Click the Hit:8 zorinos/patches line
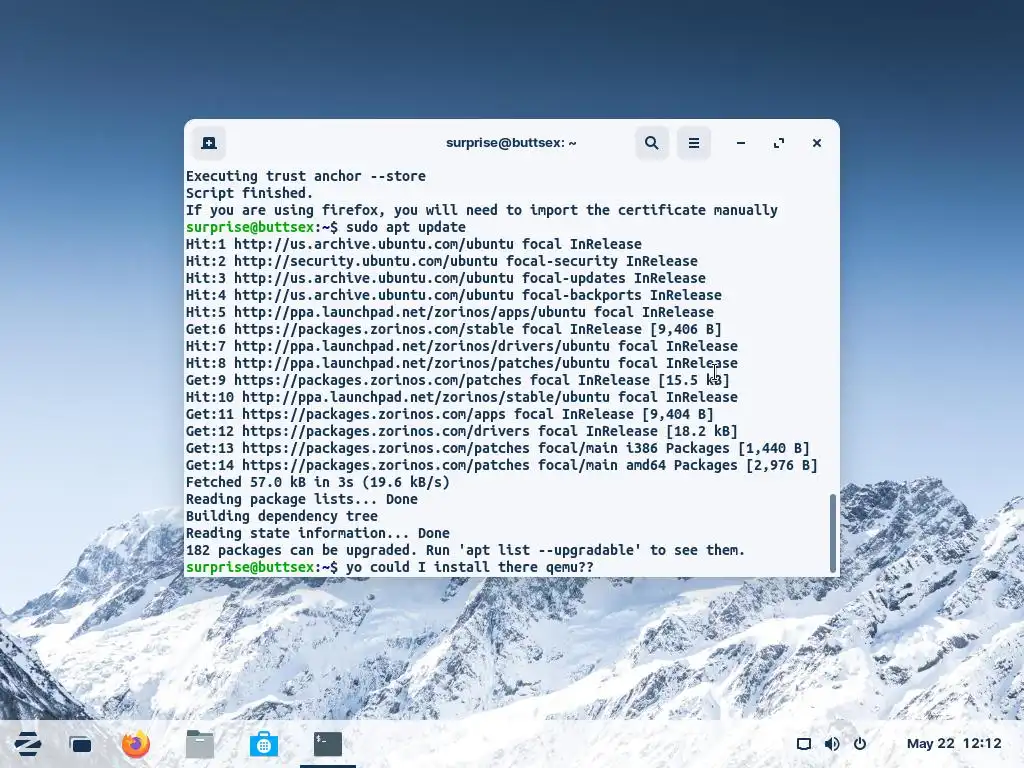The image size is (1024, 768). click(462, 363)
